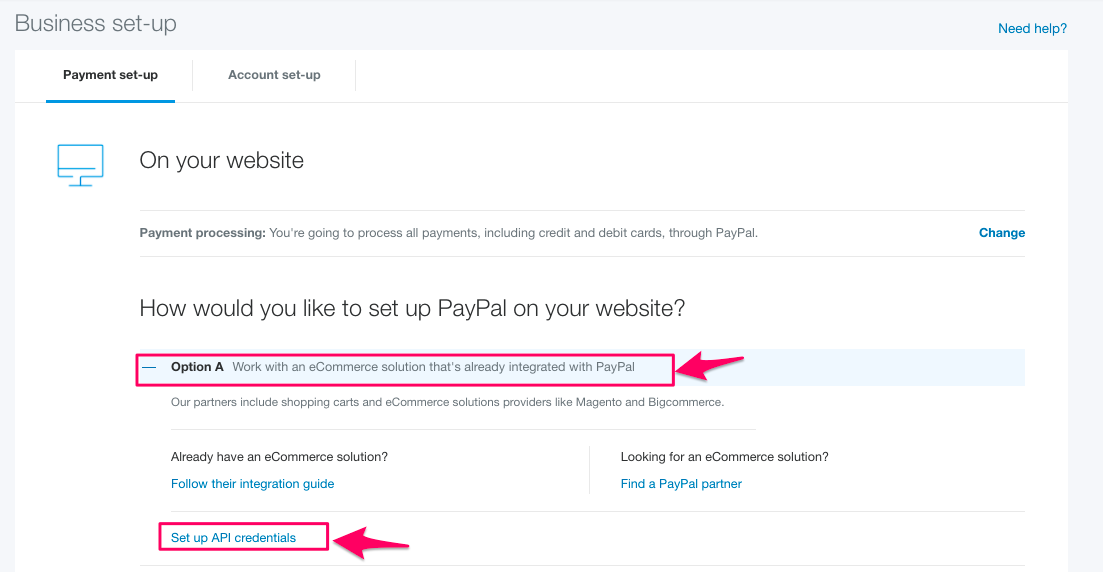Click Follow their integration guide link
1103x572 pixels.
point(253,484)
